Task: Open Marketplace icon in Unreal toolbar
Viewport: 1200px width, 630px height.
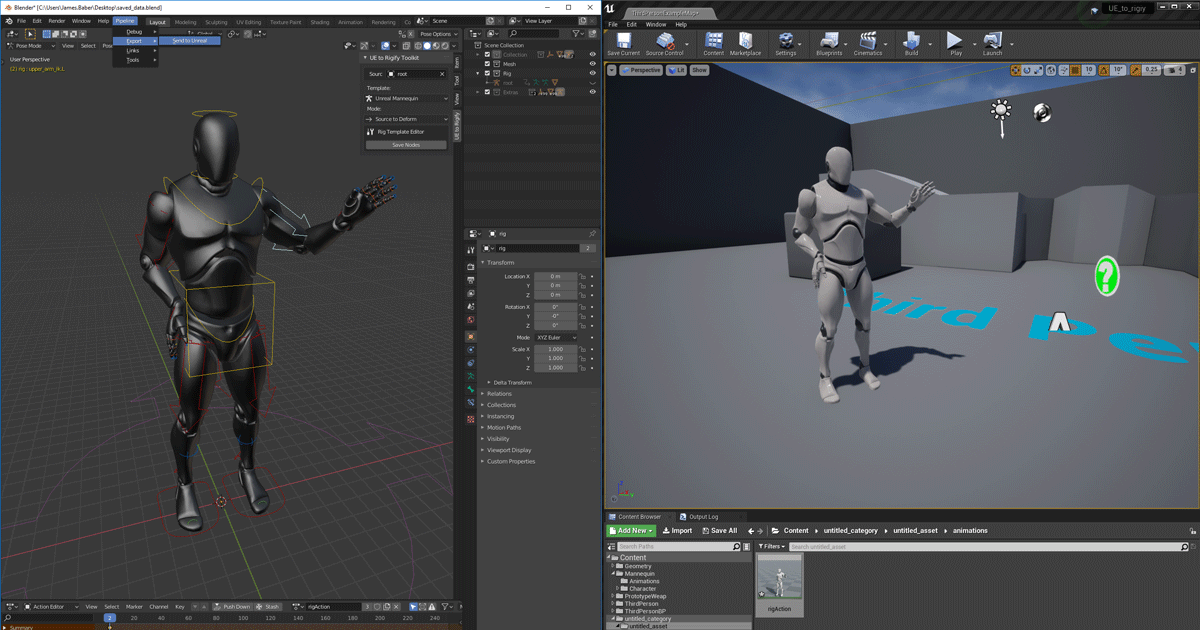Action: click(745, 41)
